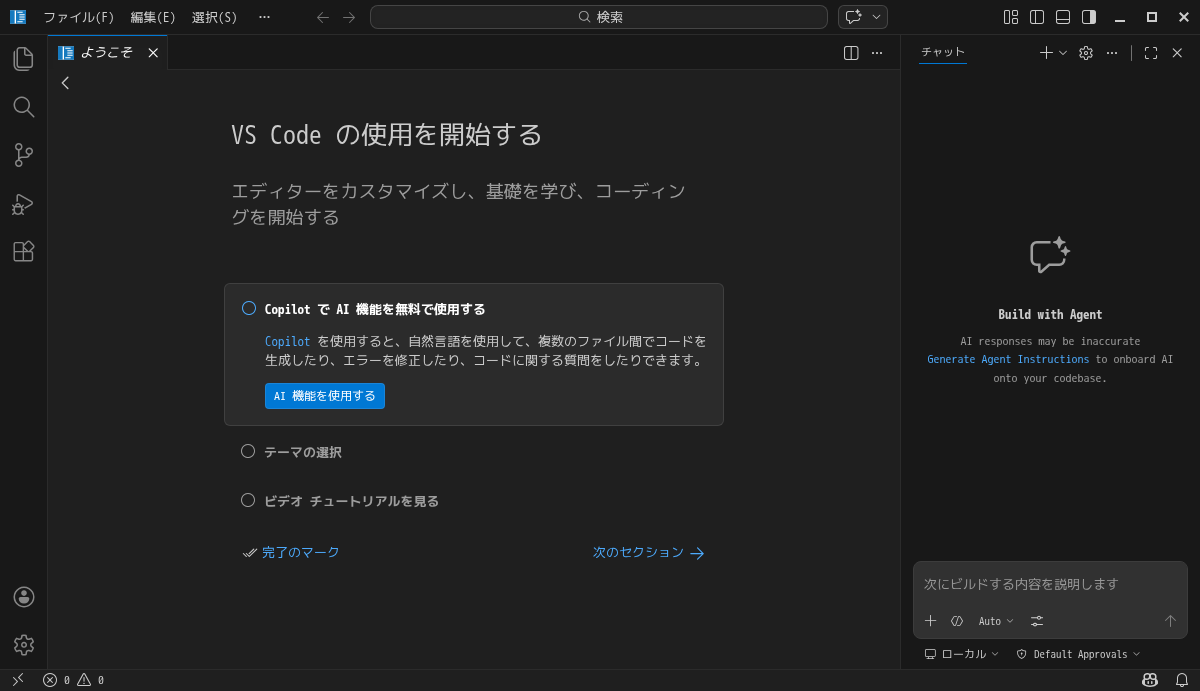1200x691 pixels.
Task: Maximize the chat panel
Action: (x=1151, y=53)
